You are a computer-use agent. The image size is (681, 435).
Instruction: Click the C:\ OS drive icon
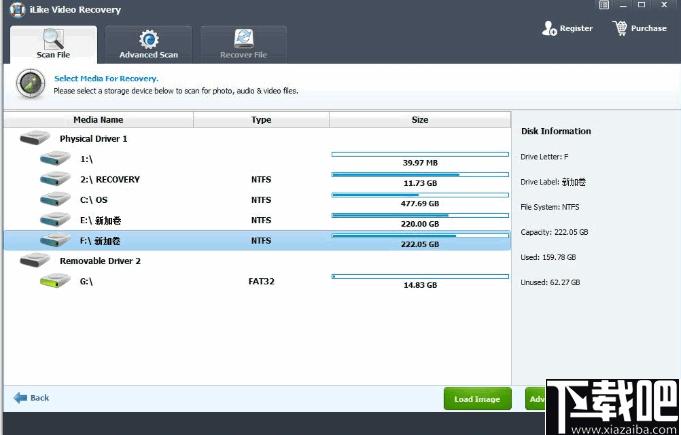pyautogui.click(x=55, y=199)
